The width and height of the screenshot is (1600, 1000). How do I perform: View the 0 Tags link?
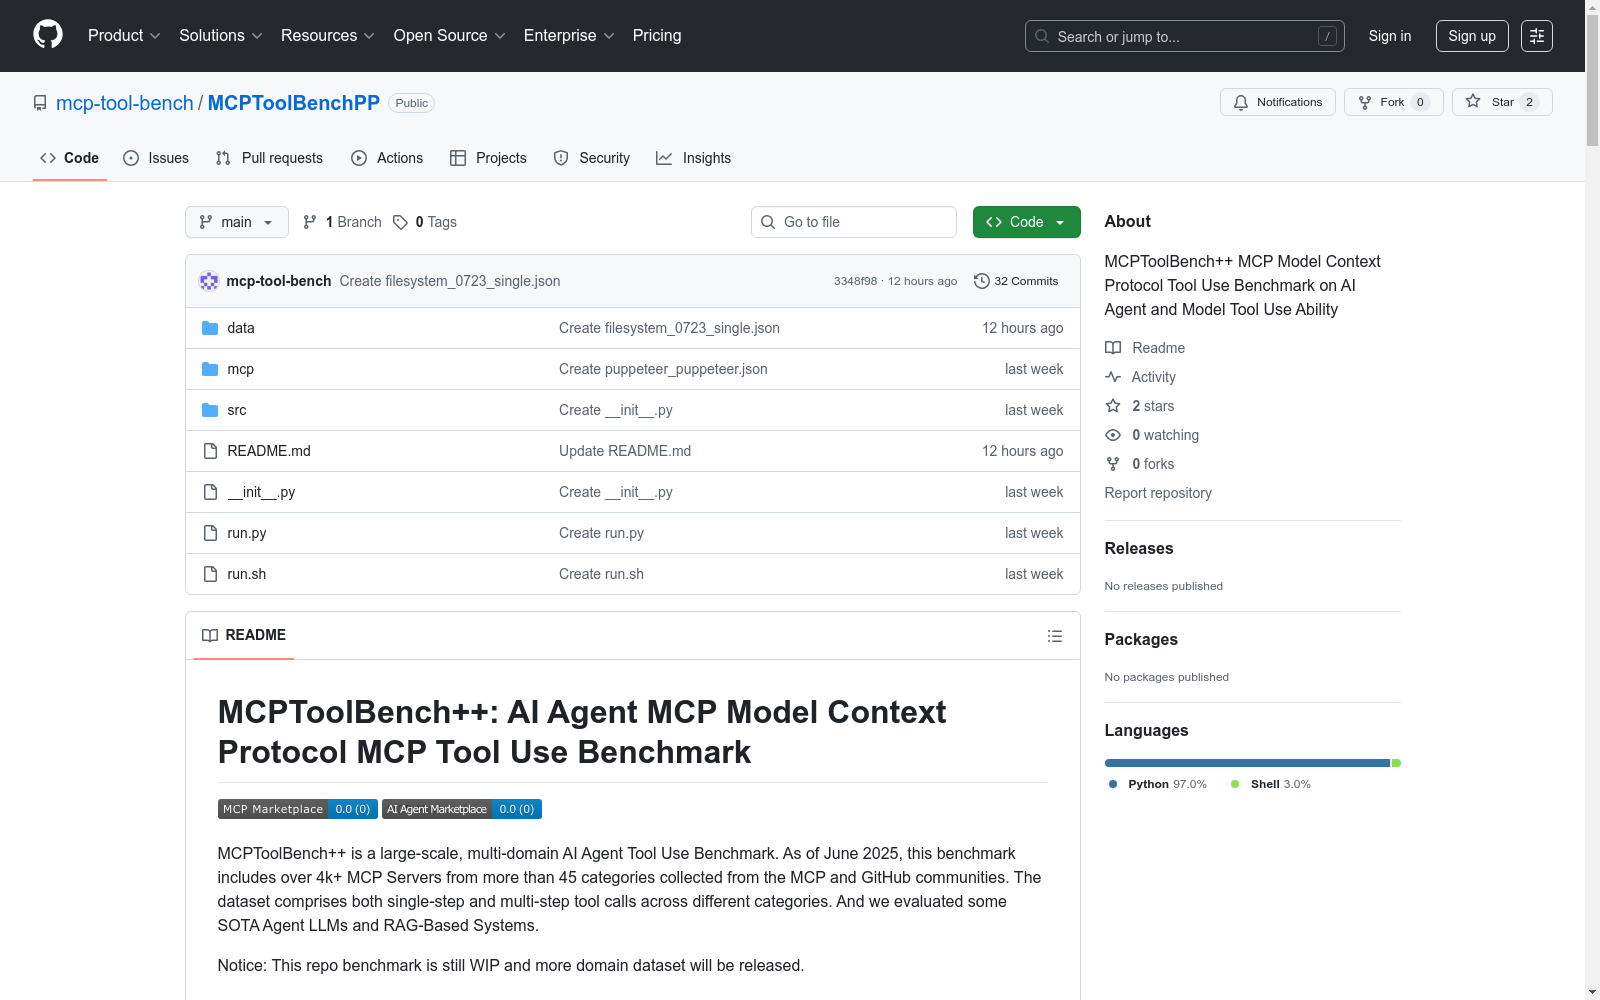tap(425, 222)
